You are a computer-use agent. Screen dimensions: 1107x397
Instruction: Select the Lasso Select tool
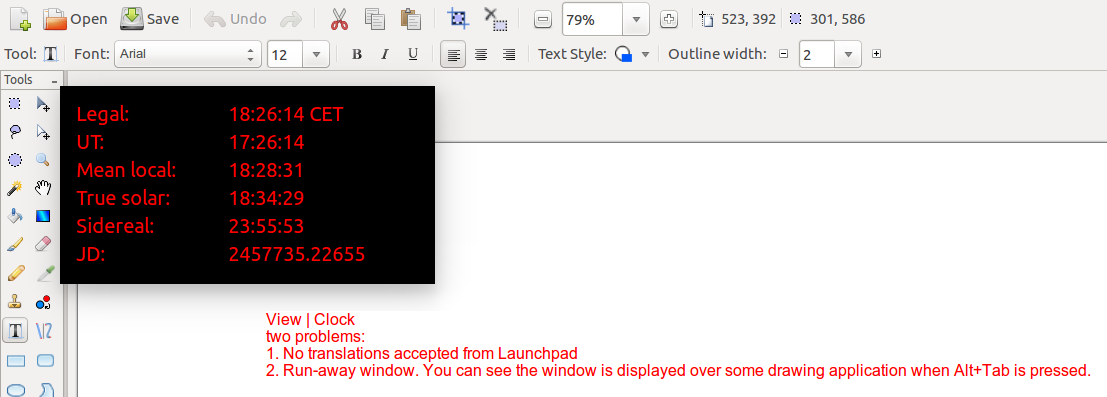[x=15, y=131]
